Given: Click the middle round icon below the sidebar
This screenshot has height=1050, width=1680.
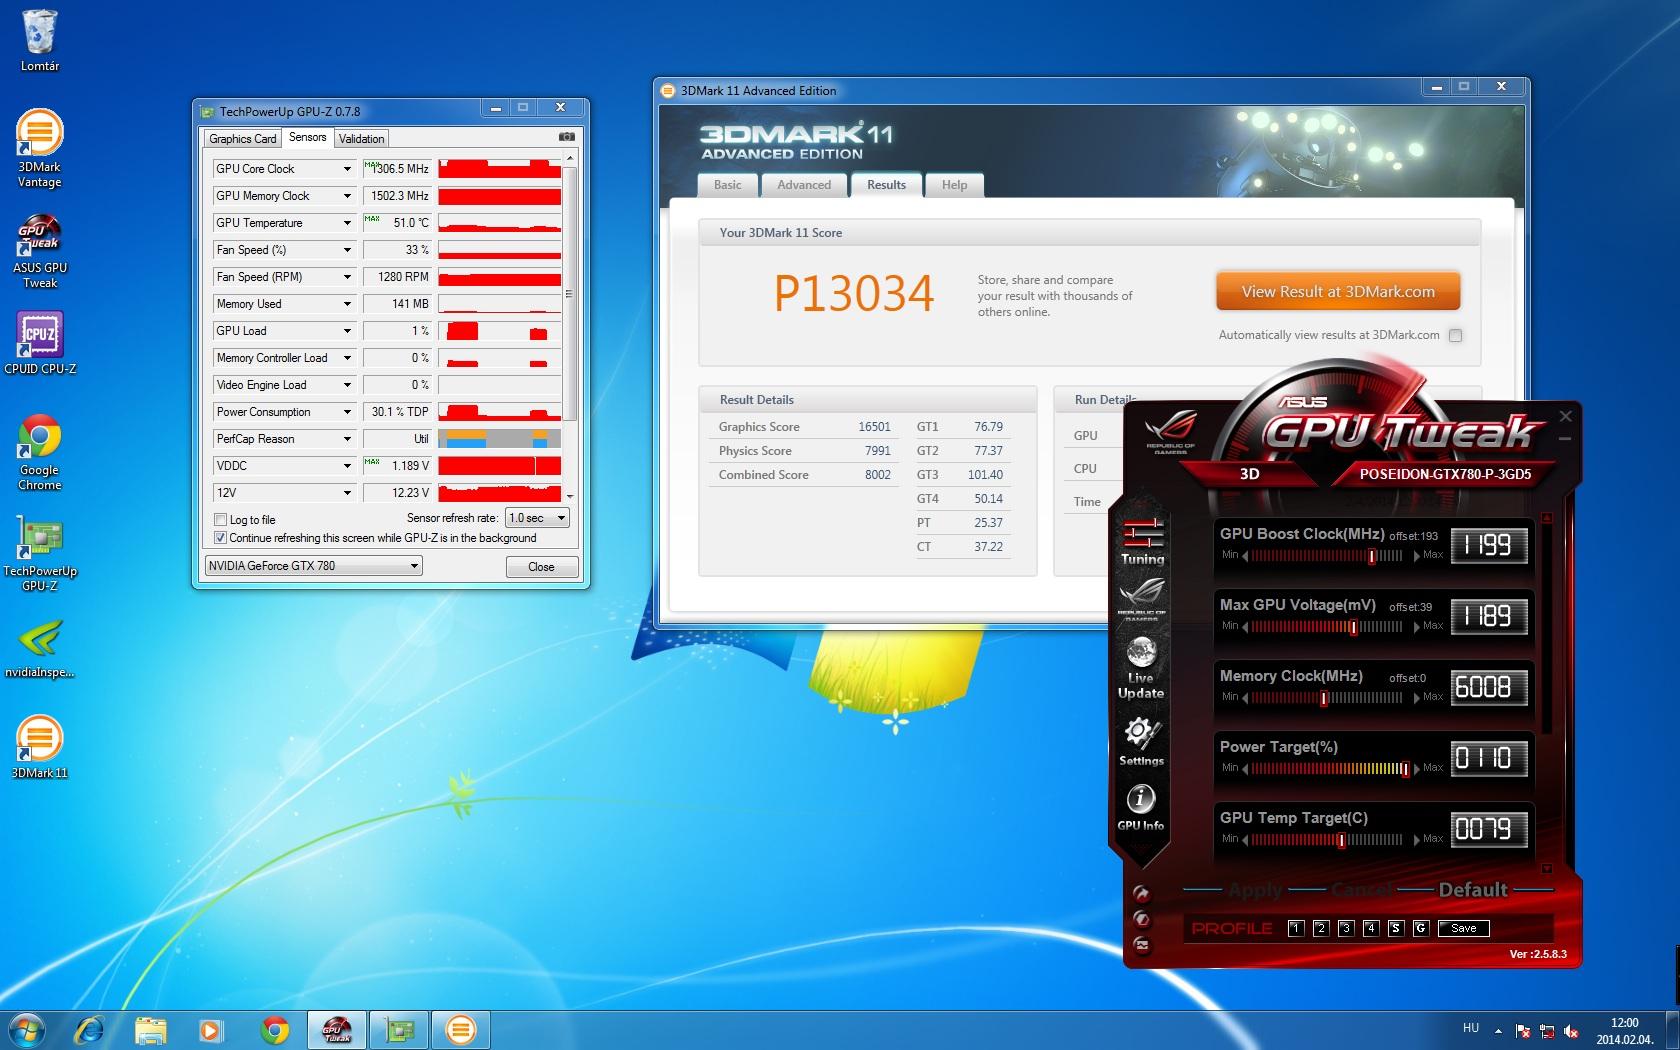Looking at the screenshot, I should (x=1141, y=919).
